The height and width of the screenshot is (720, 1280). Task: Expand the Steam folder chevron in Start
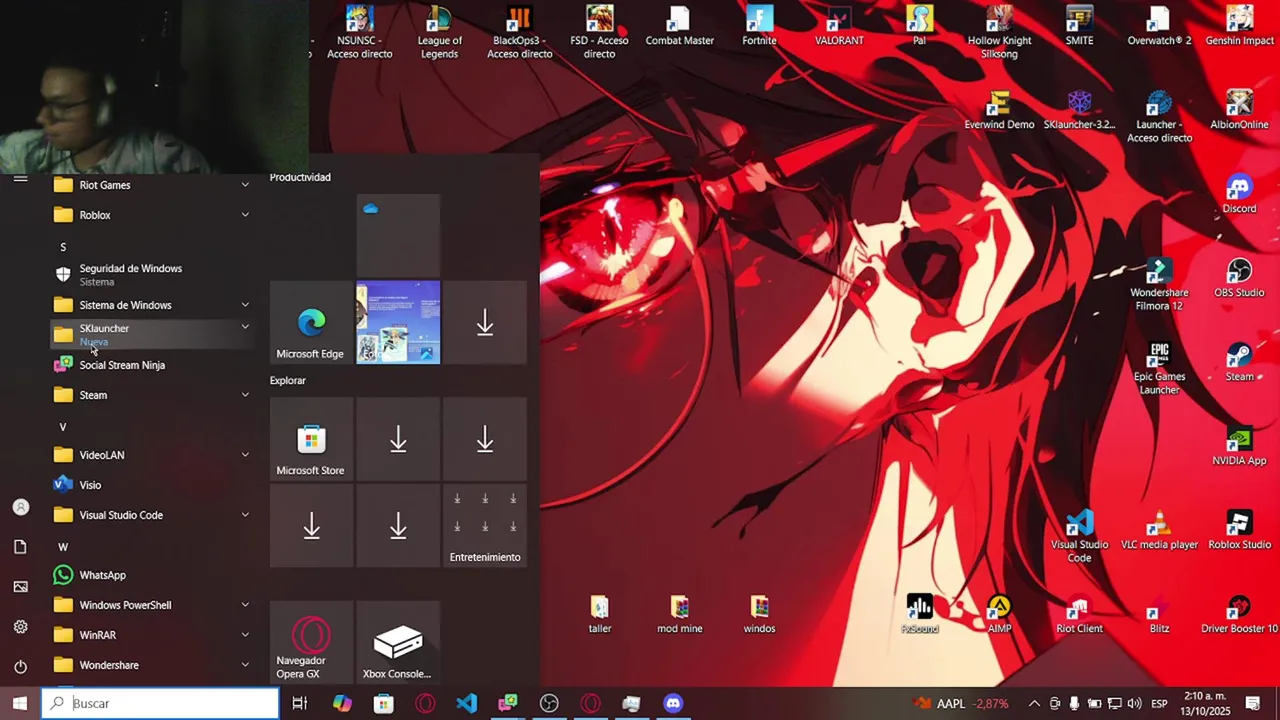245,395
